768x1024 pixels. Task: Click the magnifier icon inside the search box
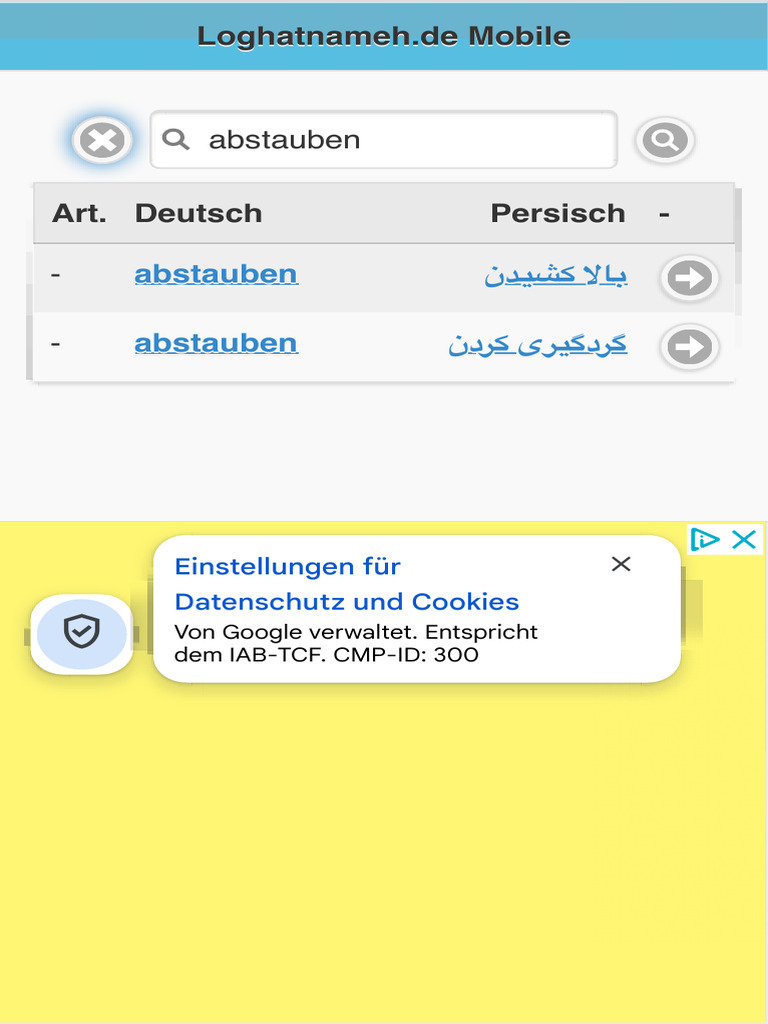pos(176,139)
